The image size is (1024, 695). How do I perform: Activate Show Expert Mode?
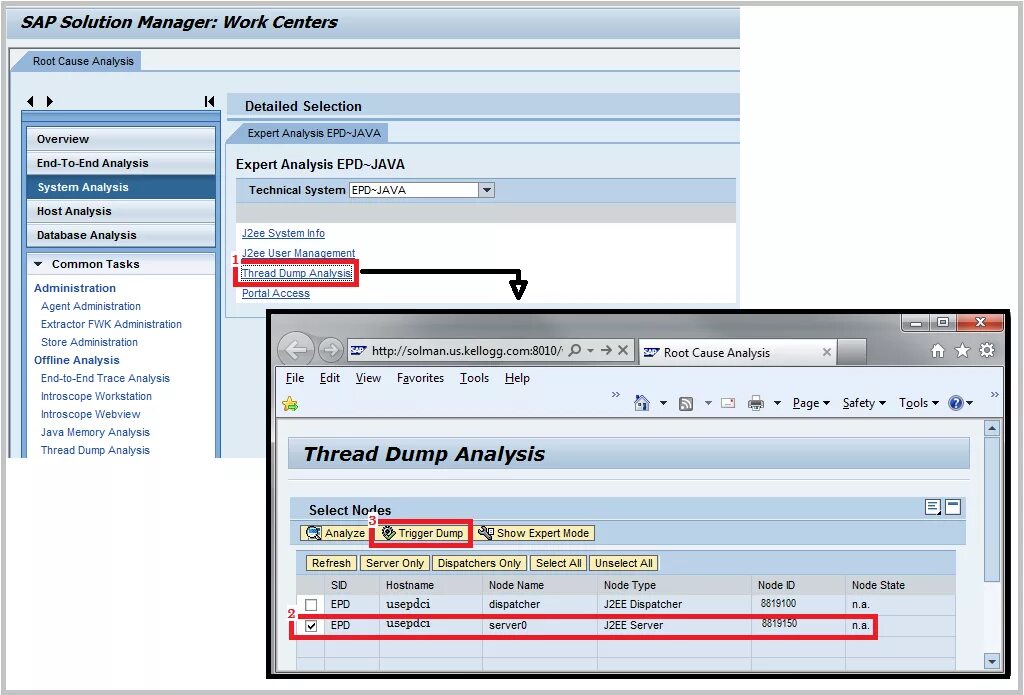coord(535,533)
